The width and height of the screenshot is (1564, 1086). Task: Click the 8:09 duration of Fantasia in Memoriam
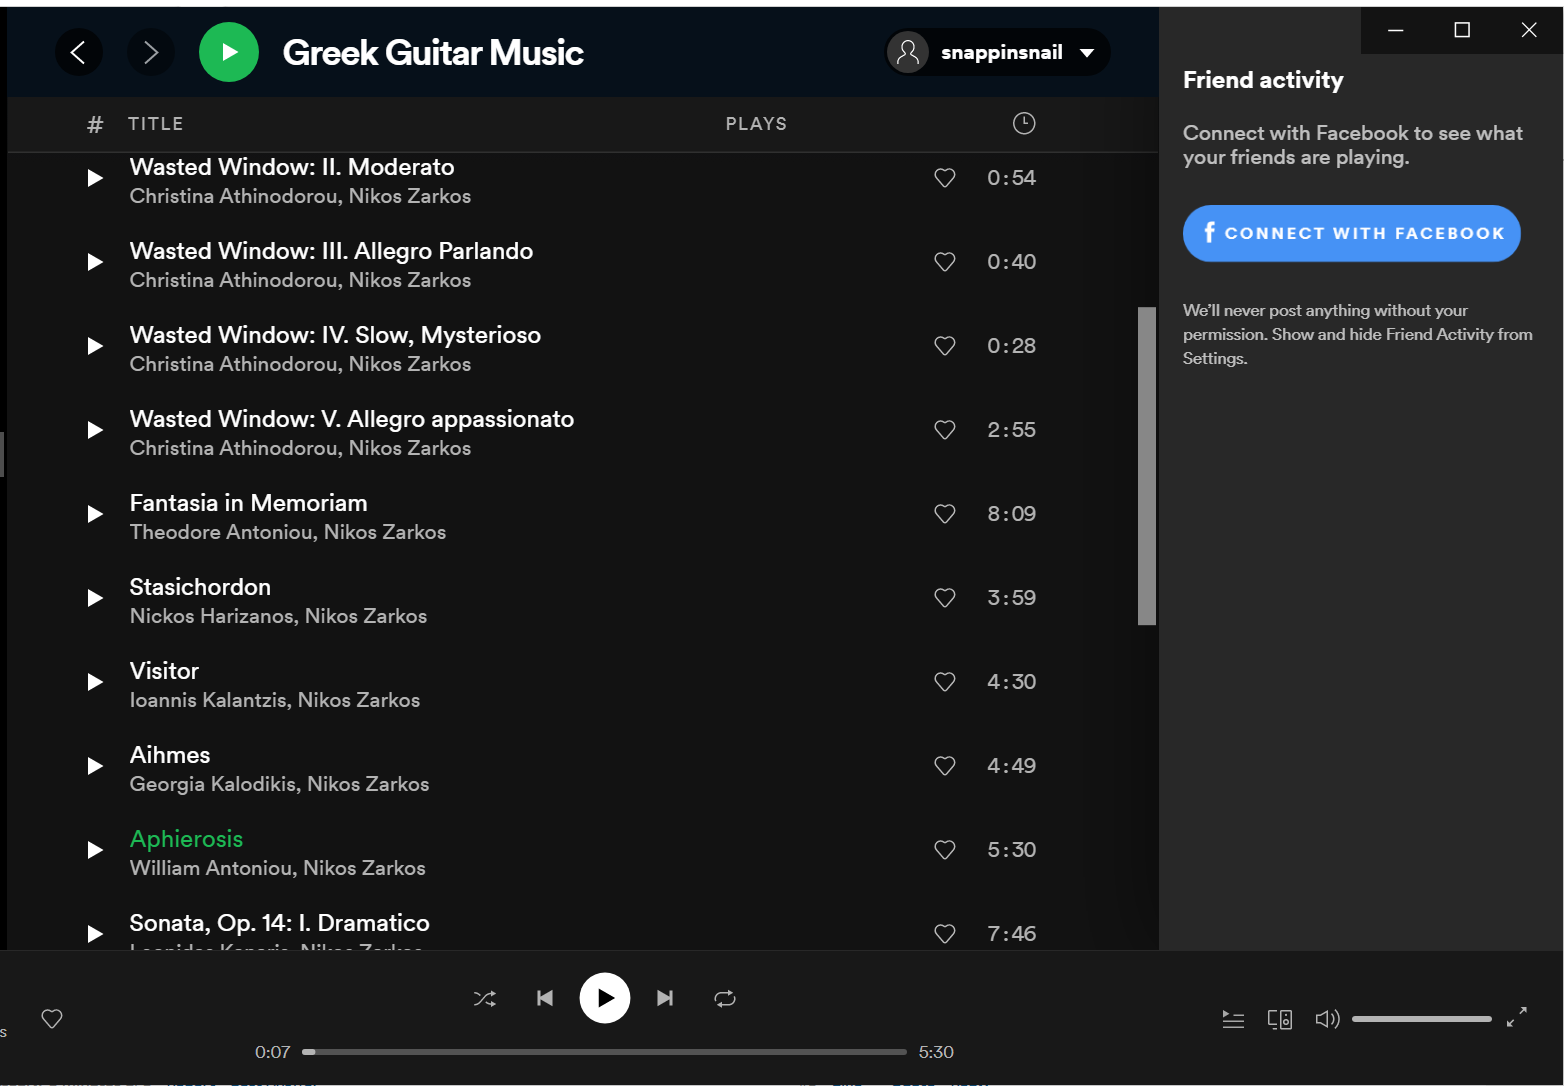click(x=1012, y=514)
